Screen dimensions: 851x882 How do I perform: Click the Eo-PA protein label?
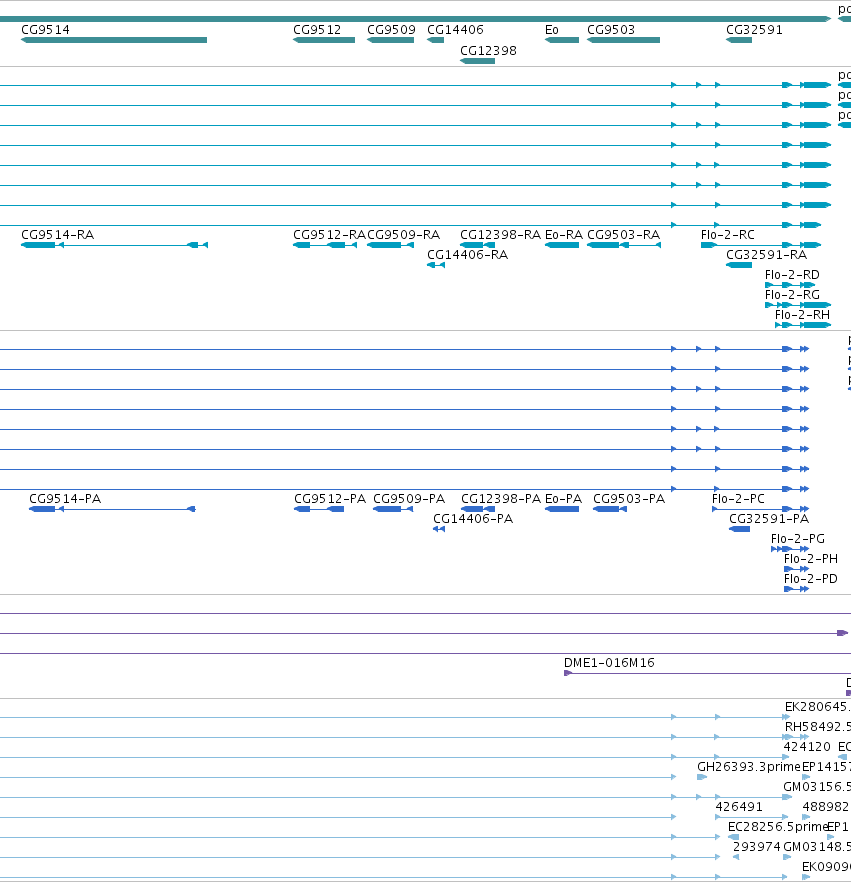[564, 499]
